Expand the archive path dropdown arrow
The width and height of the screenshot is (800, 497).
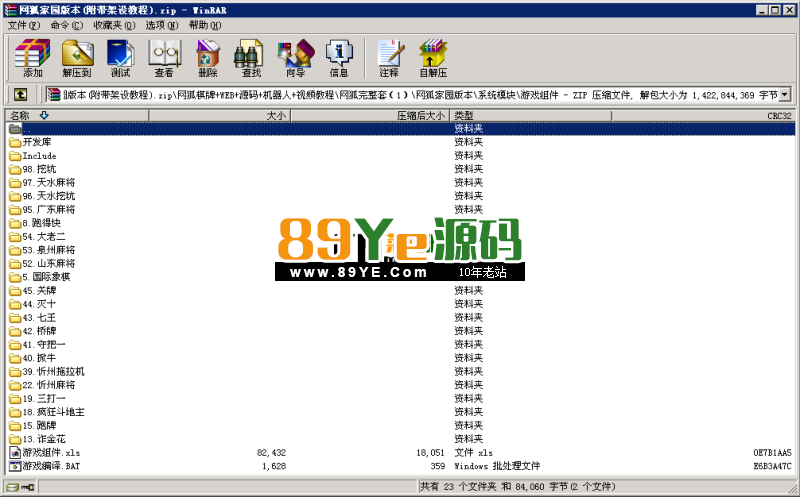[x=785, y=94]
